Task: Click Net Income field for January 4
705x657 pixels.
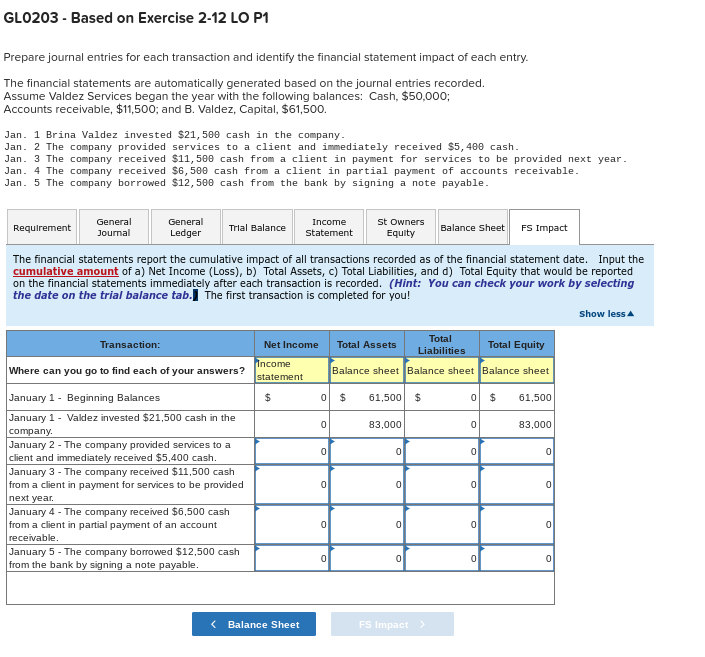Action: point(292,524)
